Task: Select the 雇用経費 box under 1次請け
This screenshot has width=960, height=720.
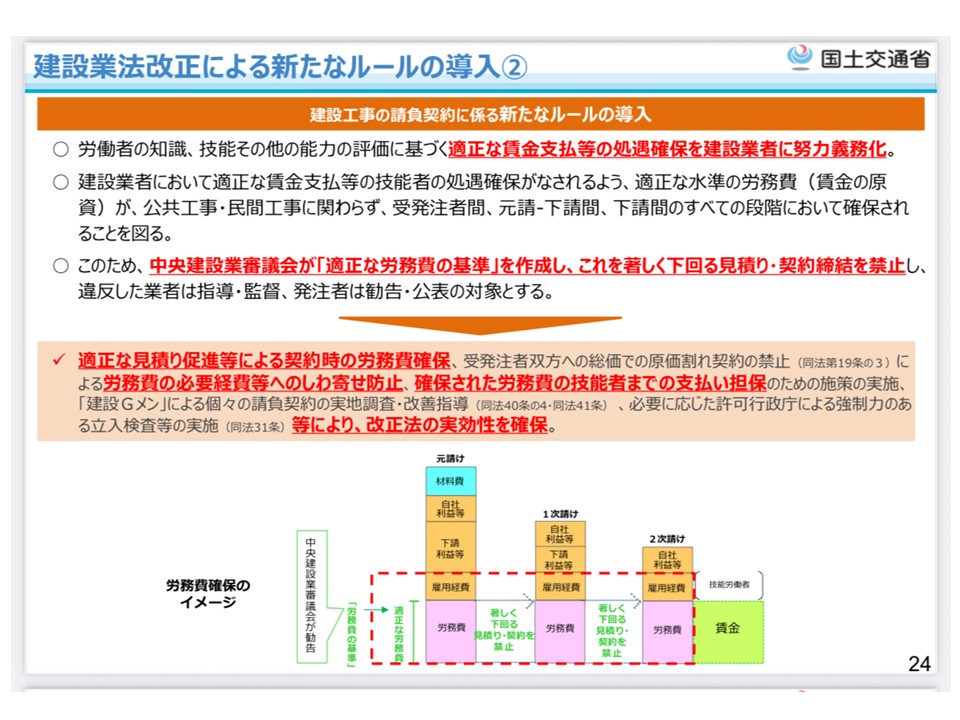Action: coord(560,588)
